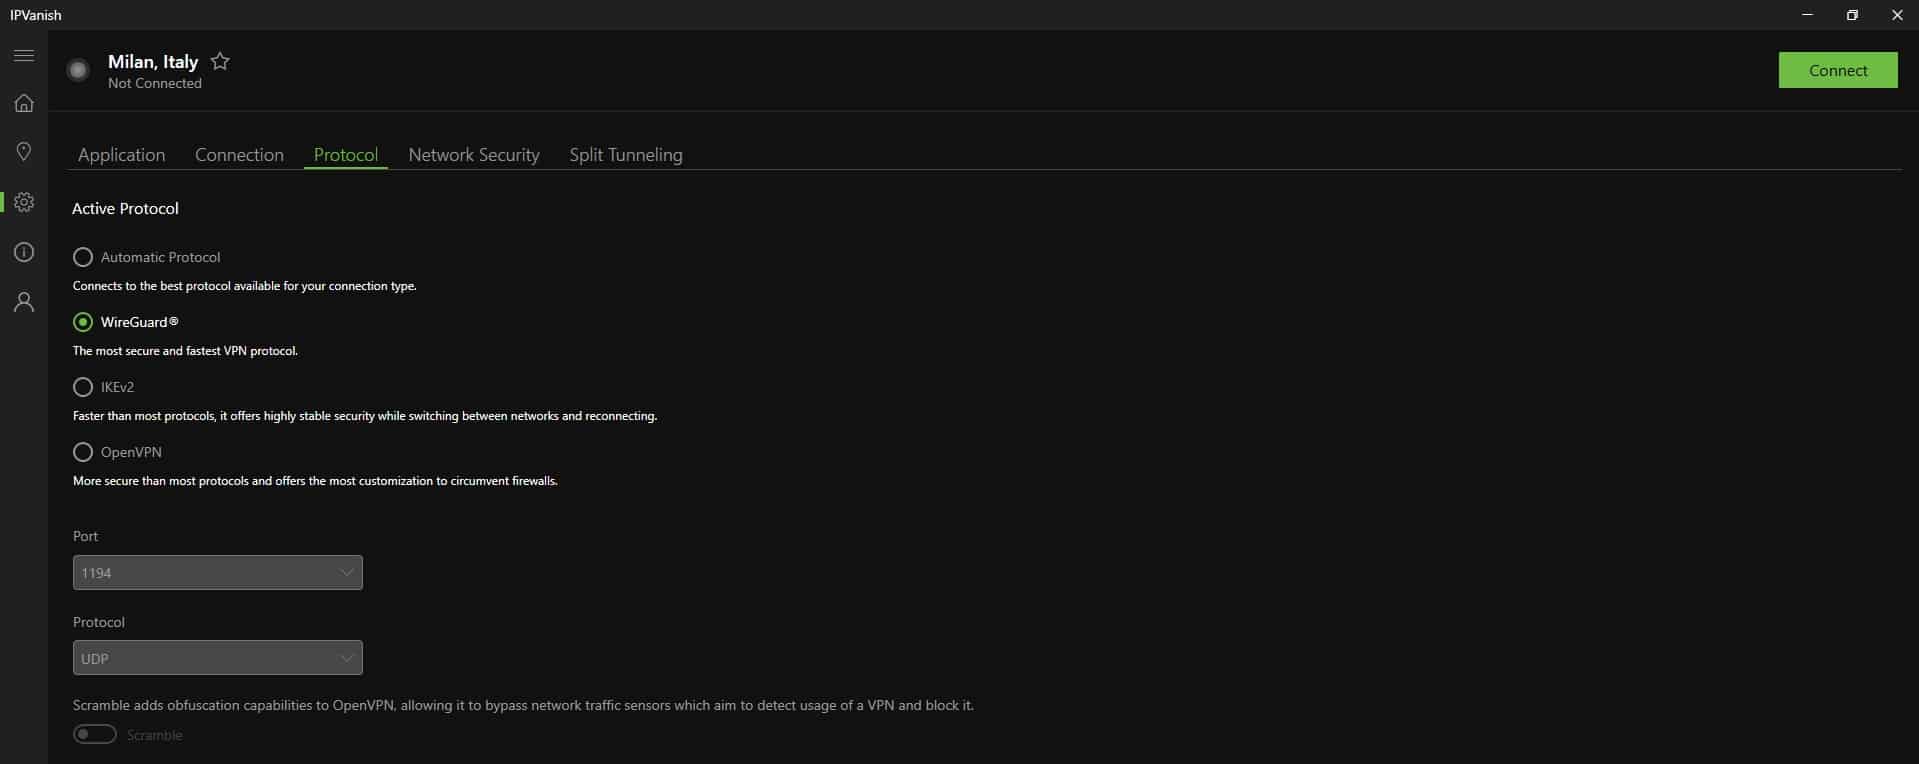The image size is (1919, 764).
Task: Toggle the Scramble switch
Action: point(95,735)
